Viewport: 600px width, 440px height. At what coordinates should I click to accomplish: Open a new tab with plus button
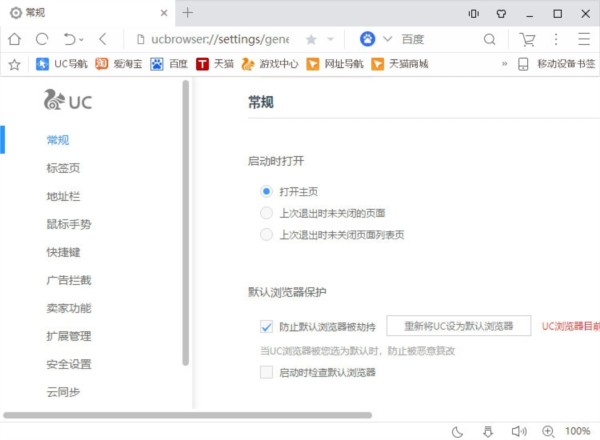tap(188, 13)
